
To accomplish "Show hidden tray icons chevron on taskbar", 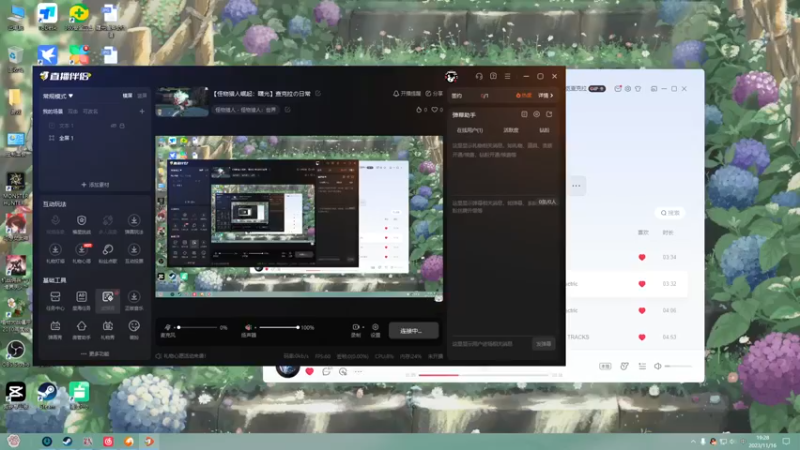I will (x=693, y=441).
